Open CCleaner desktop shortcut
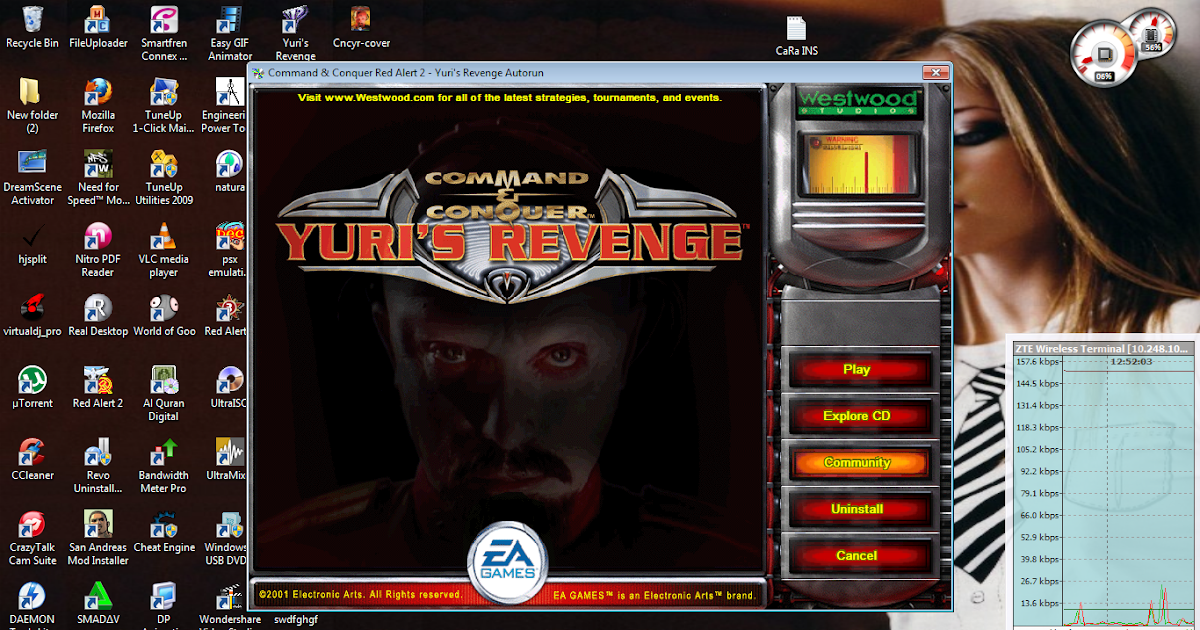The height and width of the screenshot is (630, 1200). click(x=32, y=459)
